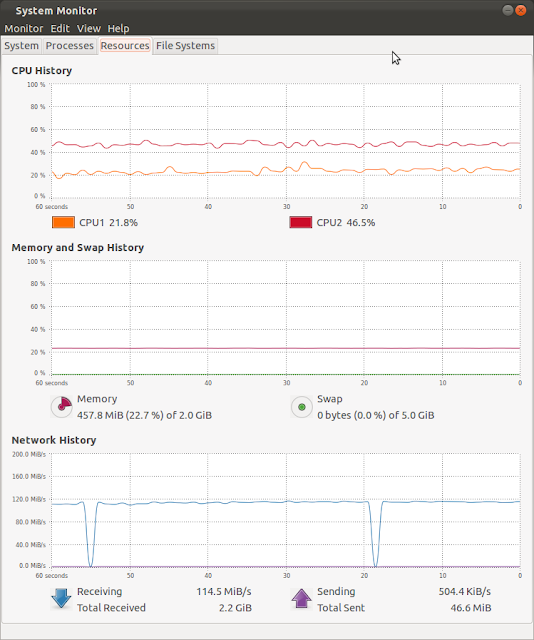This screenshot has height=640, width=534.
Task: Select the Resources tab
Action: (125, 46)
